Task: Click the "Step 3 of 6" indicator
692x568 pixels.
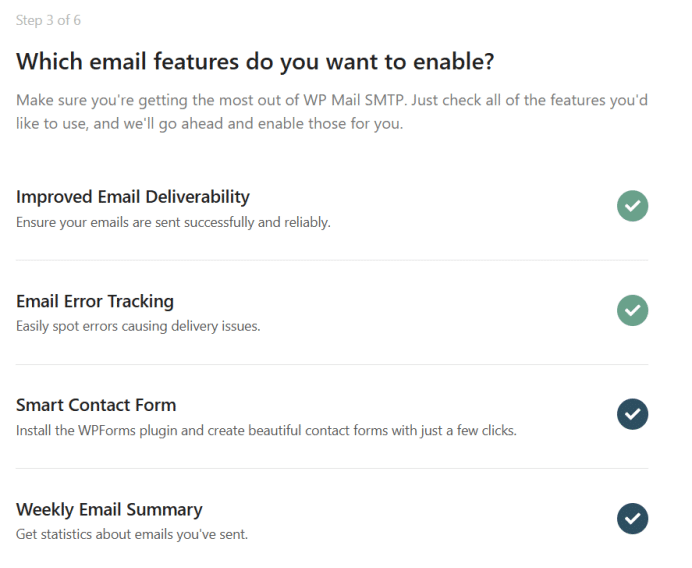Action: tap(50, 20)
